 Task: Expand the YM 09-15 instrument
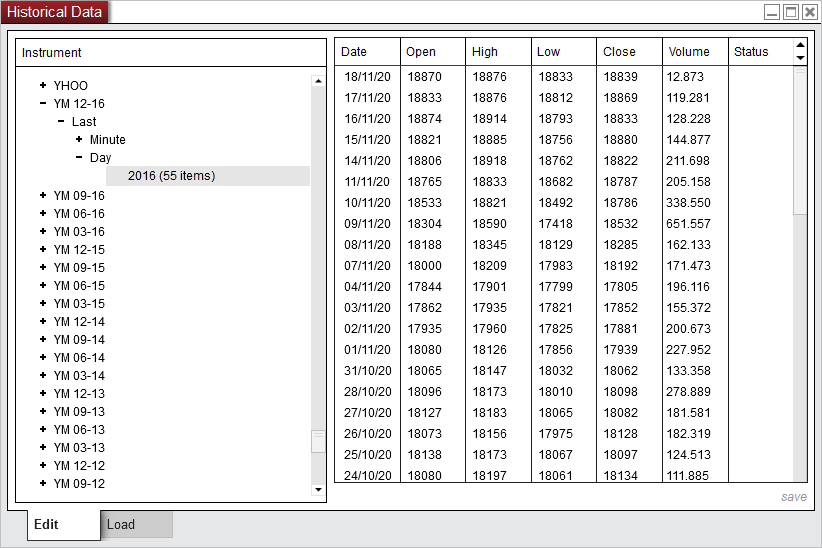pyautogui.click(x=43, y=267)
